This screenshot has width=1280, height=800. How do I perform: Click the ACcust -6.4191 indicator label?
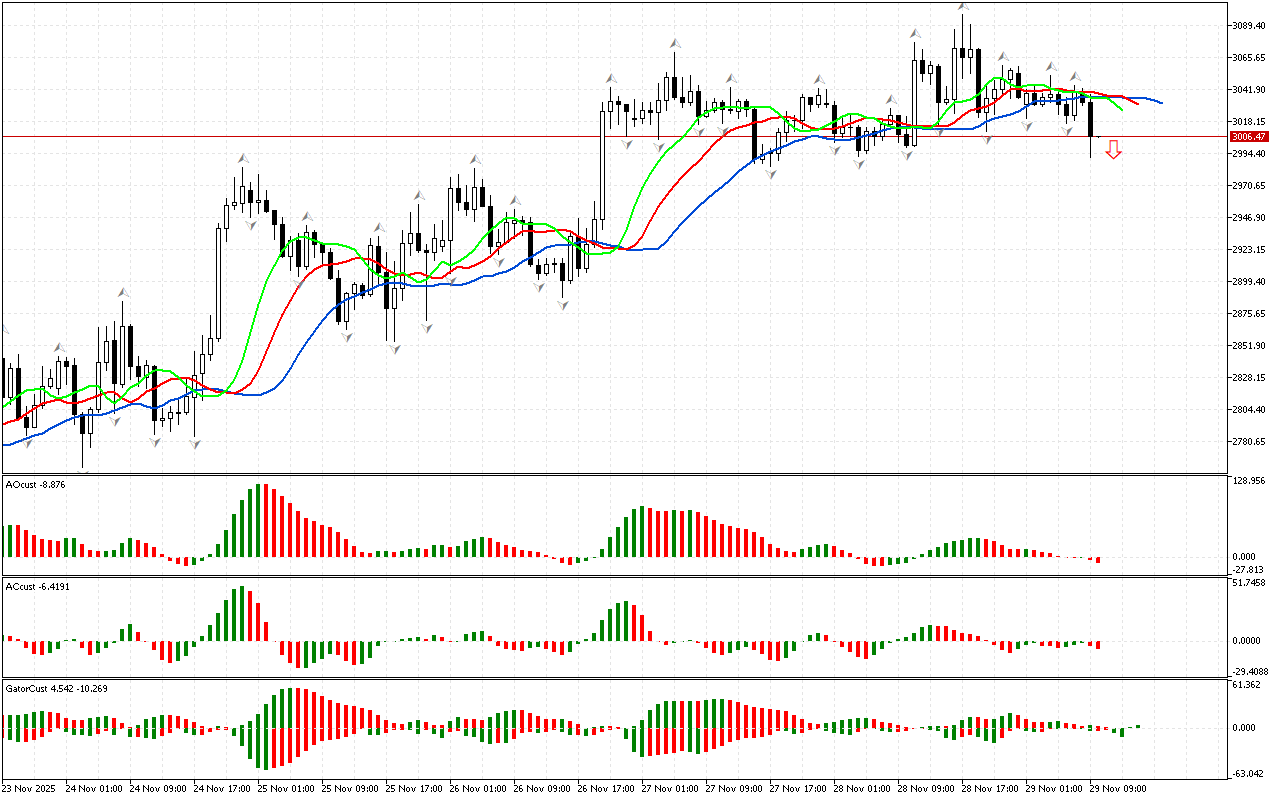(x=37, y=586)
